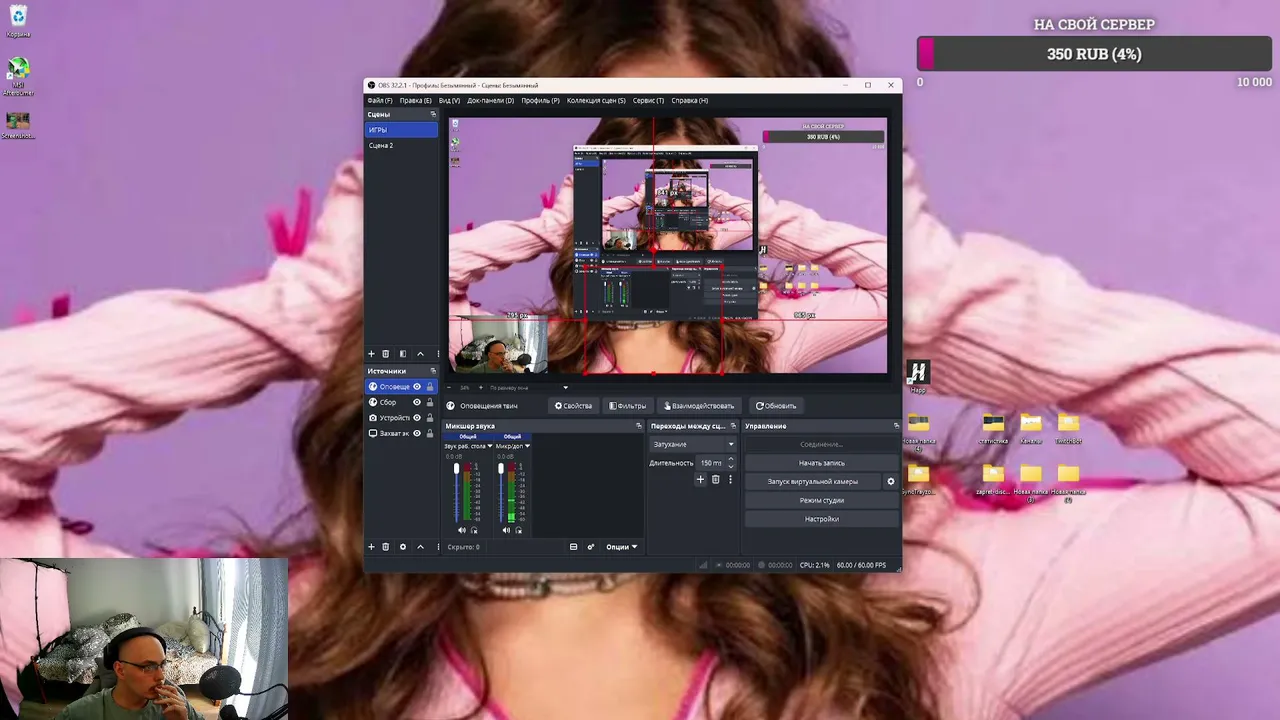Screen dimensions: 1280x720
Task: Open the Профиль (P) menu
Action: click(540, 100)
